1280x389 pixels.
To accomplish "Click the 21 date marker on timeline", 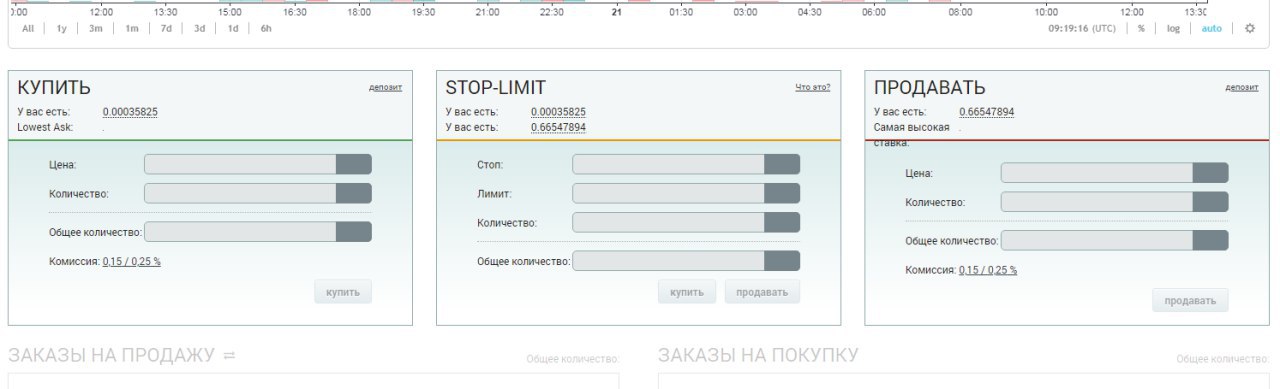I will click(616, 12).
